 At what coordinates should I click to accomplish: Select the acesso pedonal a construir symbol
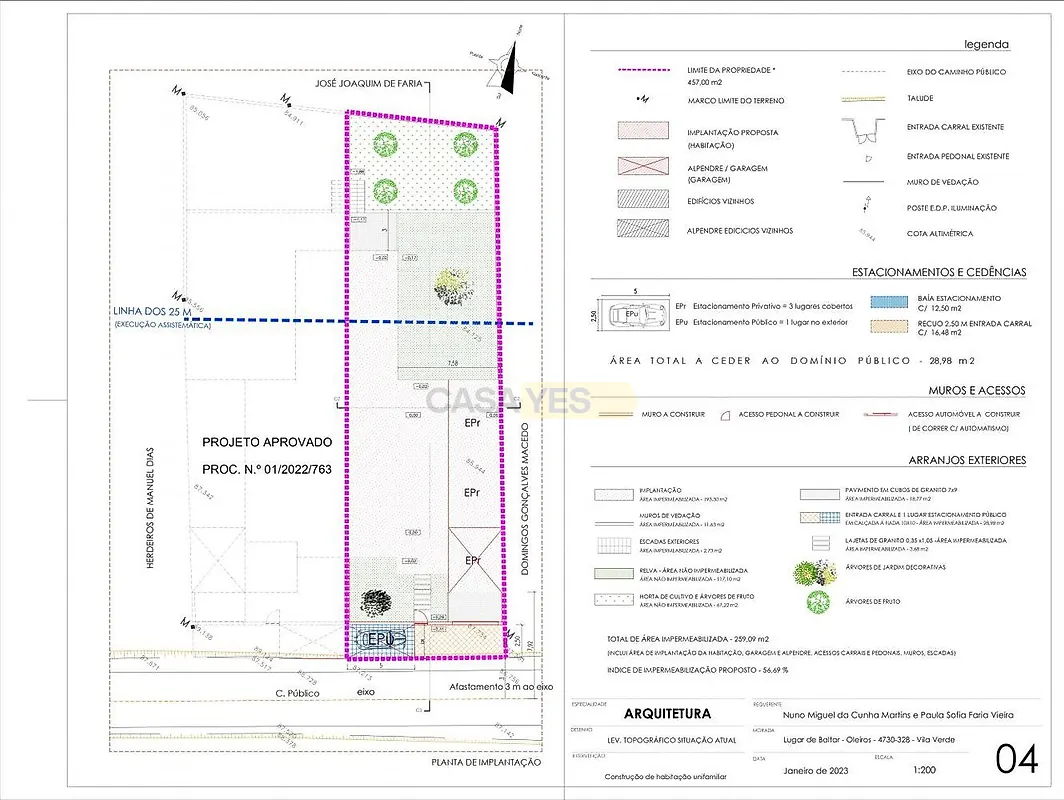(725, 415)
